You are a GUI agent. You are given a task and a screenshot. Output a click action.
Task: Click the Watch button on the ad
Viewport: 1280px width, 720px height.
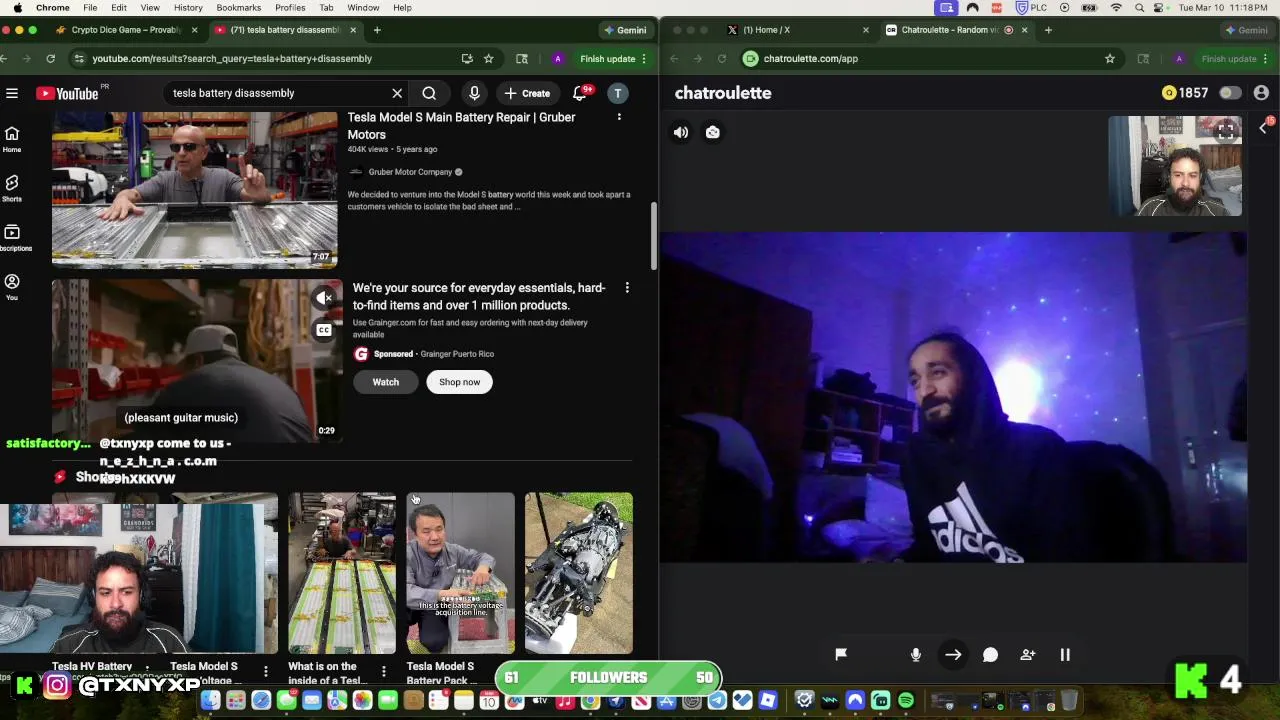385,382
